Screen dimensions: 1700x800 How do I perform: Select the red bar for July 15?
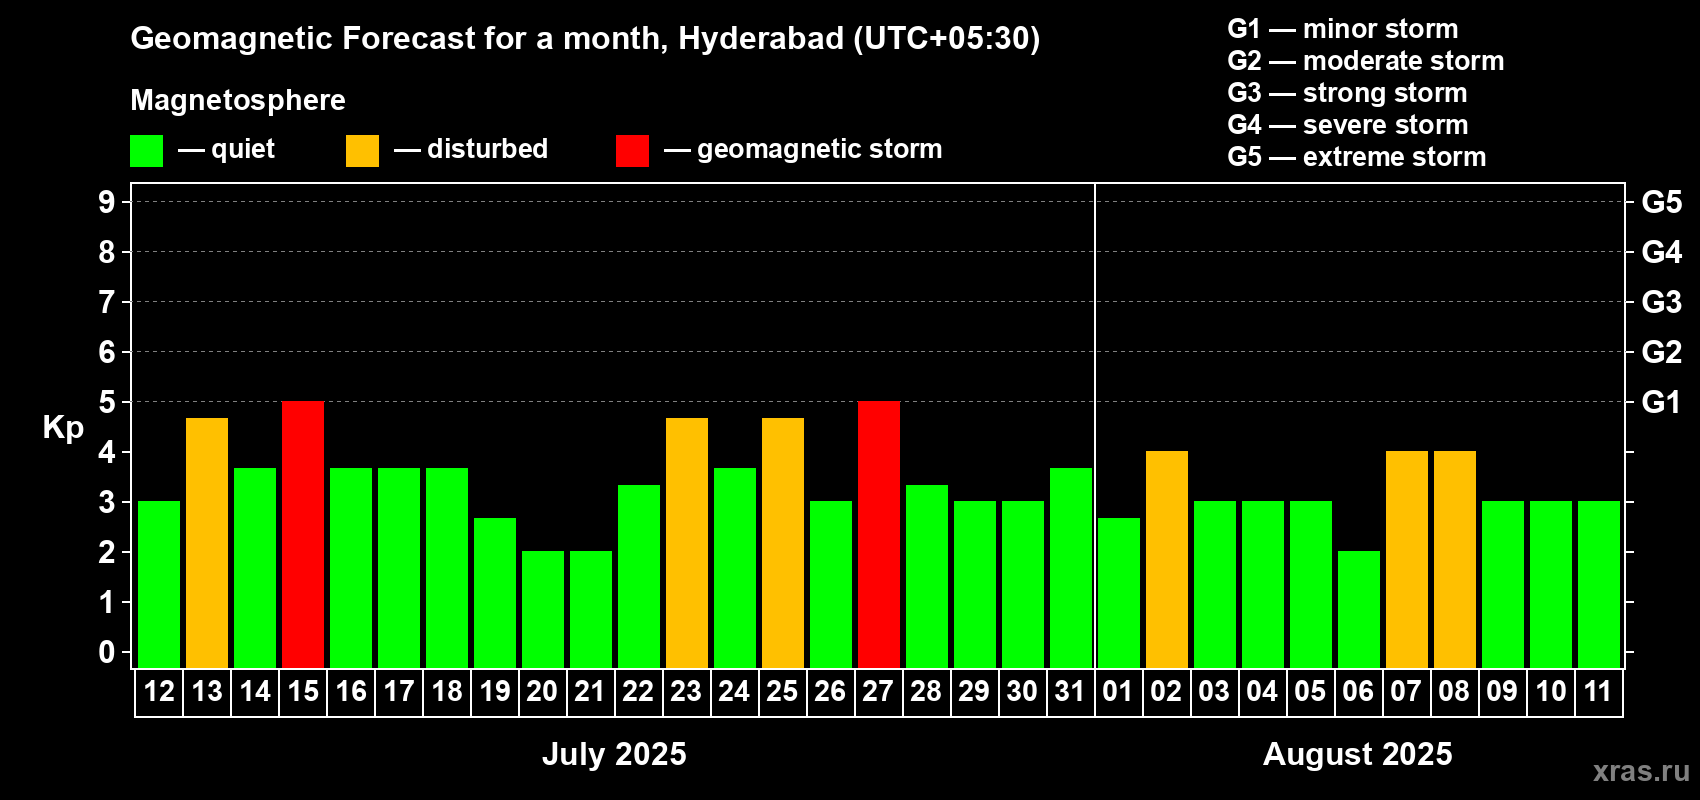303,535
